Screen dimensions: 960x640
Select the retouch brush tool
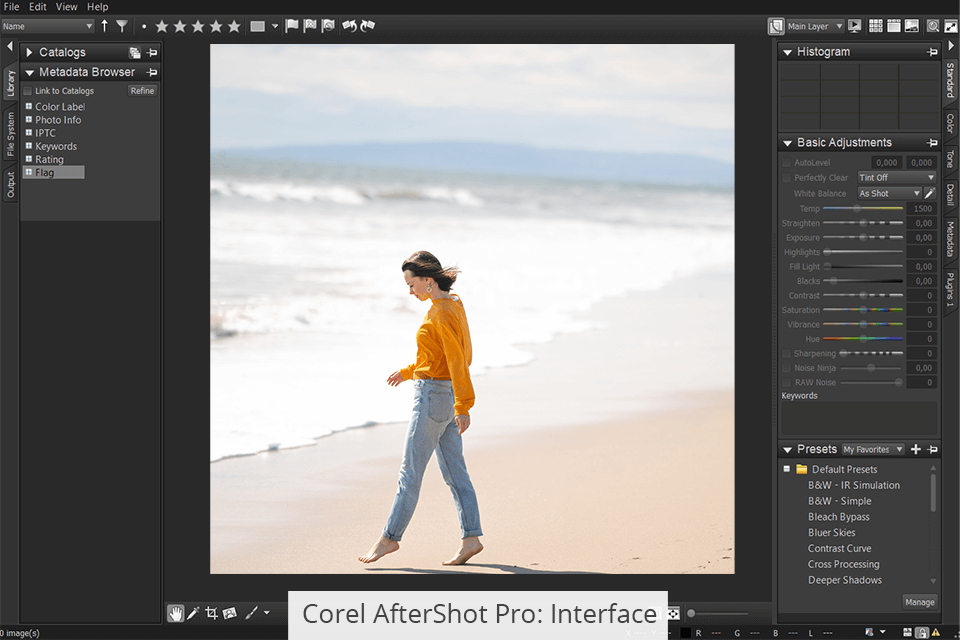[x=251, y=613]
